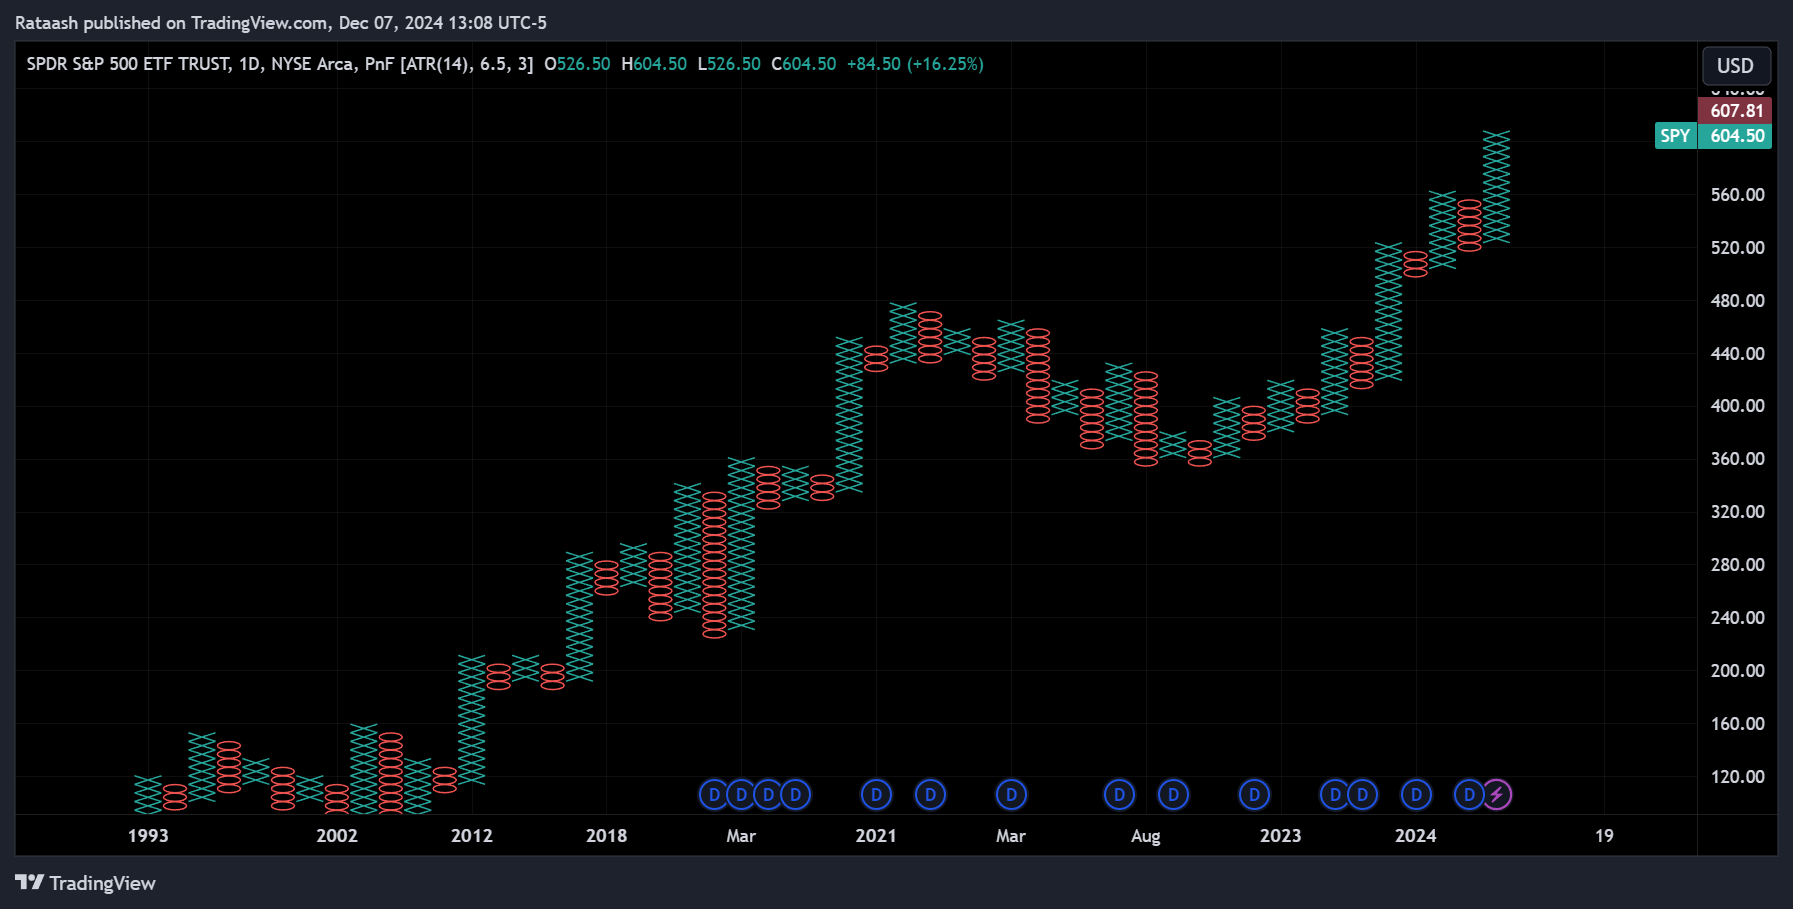Click the 440.00 price axis label

pyautogui.click(x=1737, y=354)
